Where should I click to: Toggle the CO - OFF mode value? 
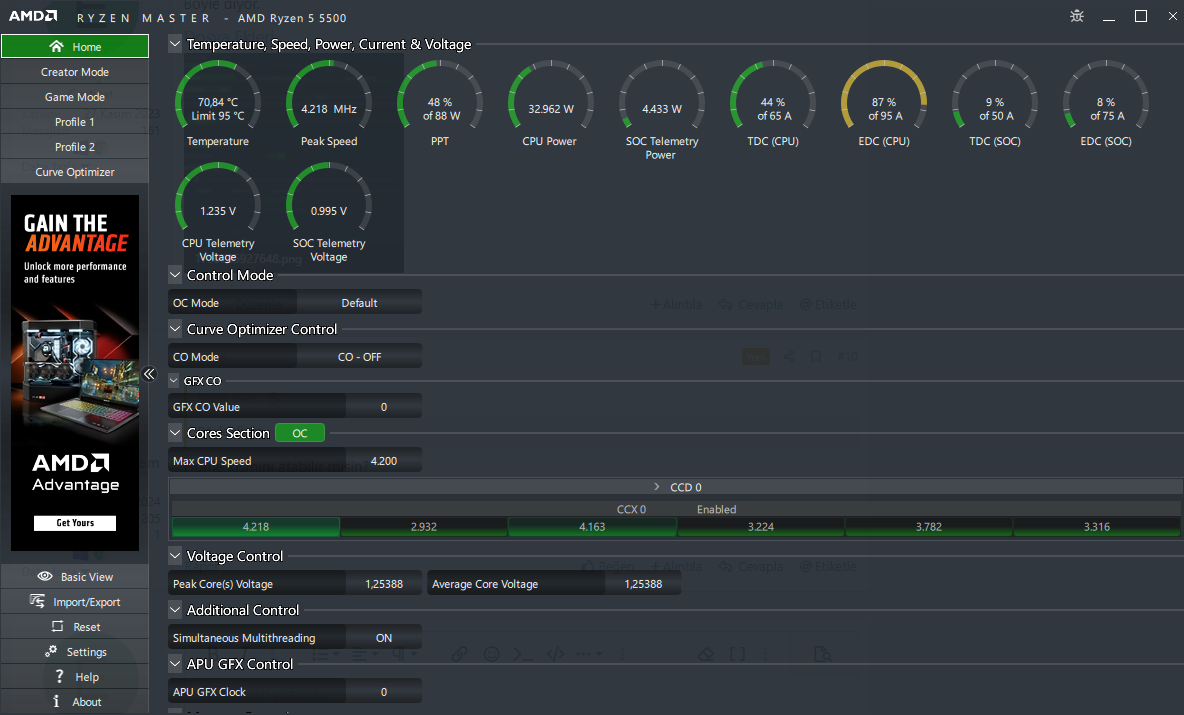(x=359, y=356)
